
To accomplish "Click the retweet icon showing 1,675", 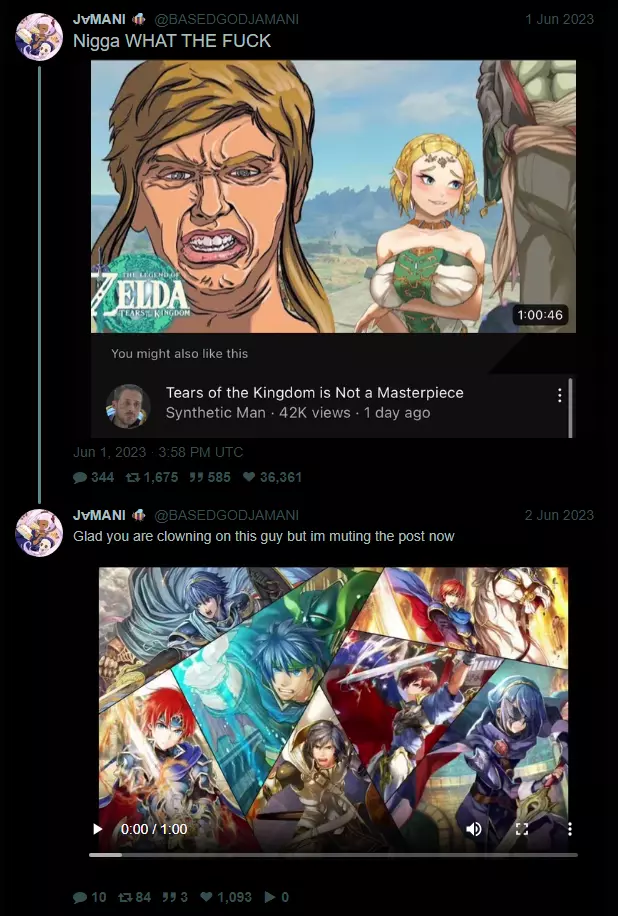I will (x=133, y=477).
